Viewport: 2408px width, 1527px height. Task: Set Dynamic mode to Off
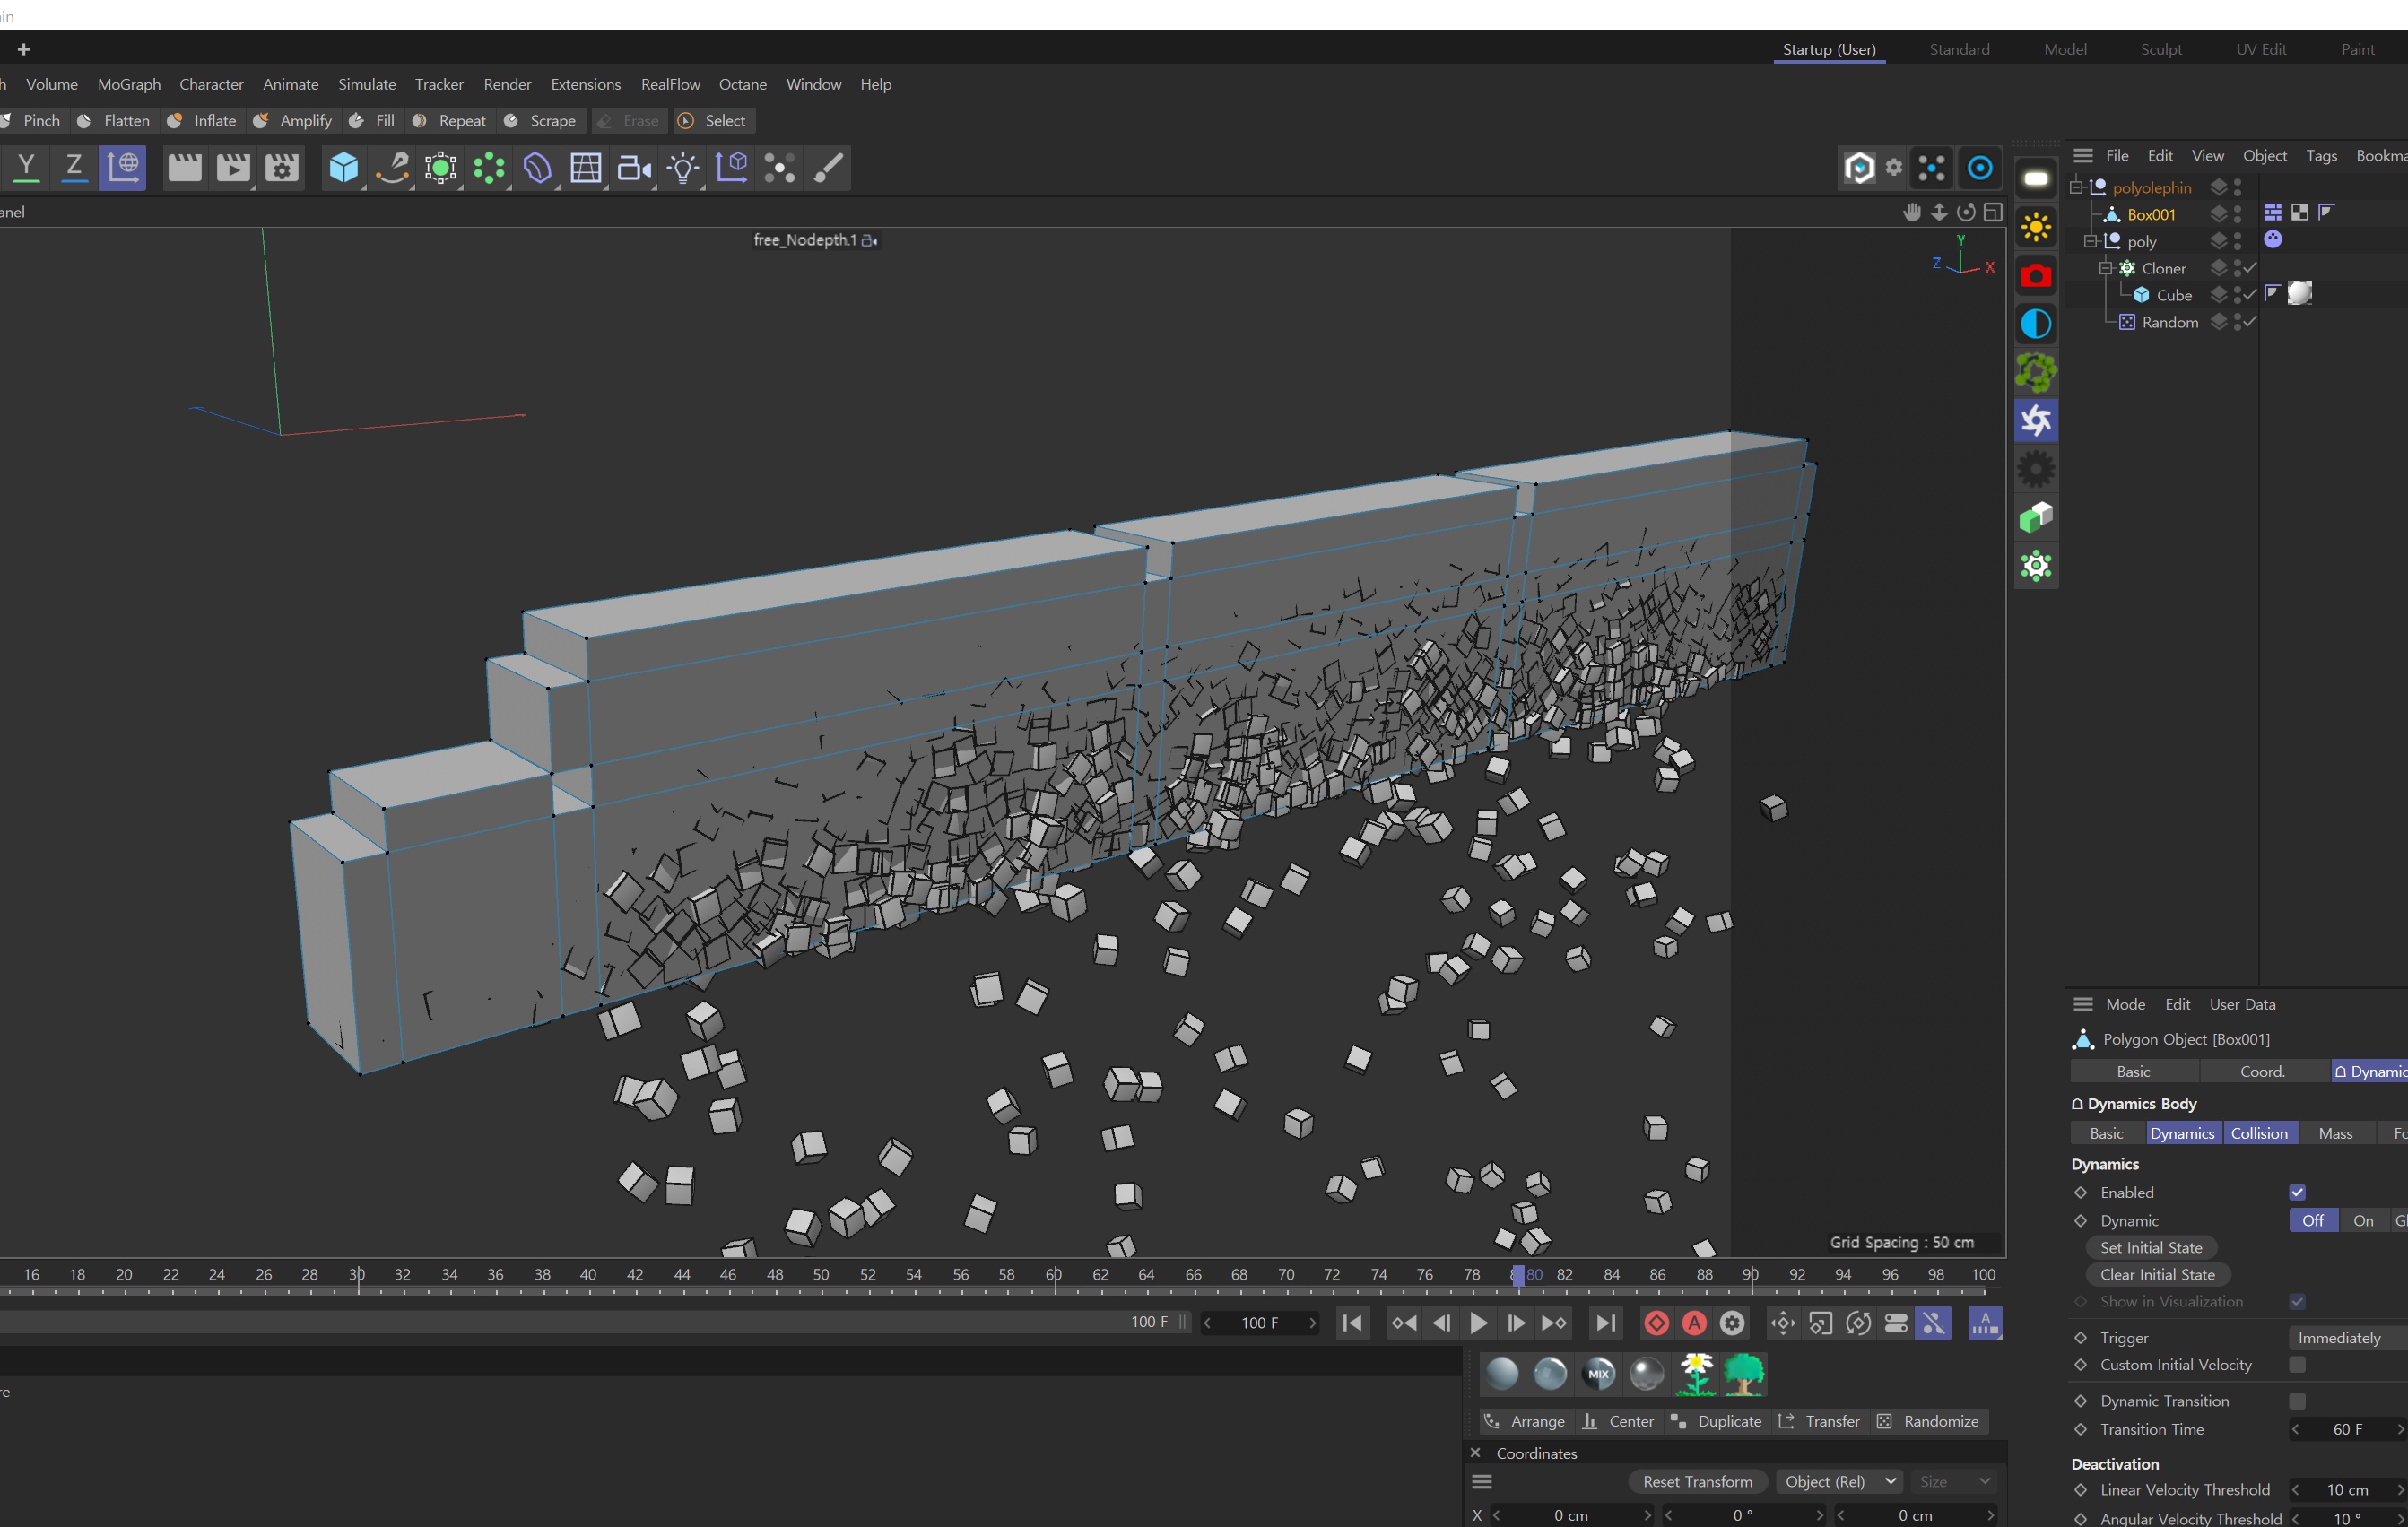[x=2313, y=1220]
